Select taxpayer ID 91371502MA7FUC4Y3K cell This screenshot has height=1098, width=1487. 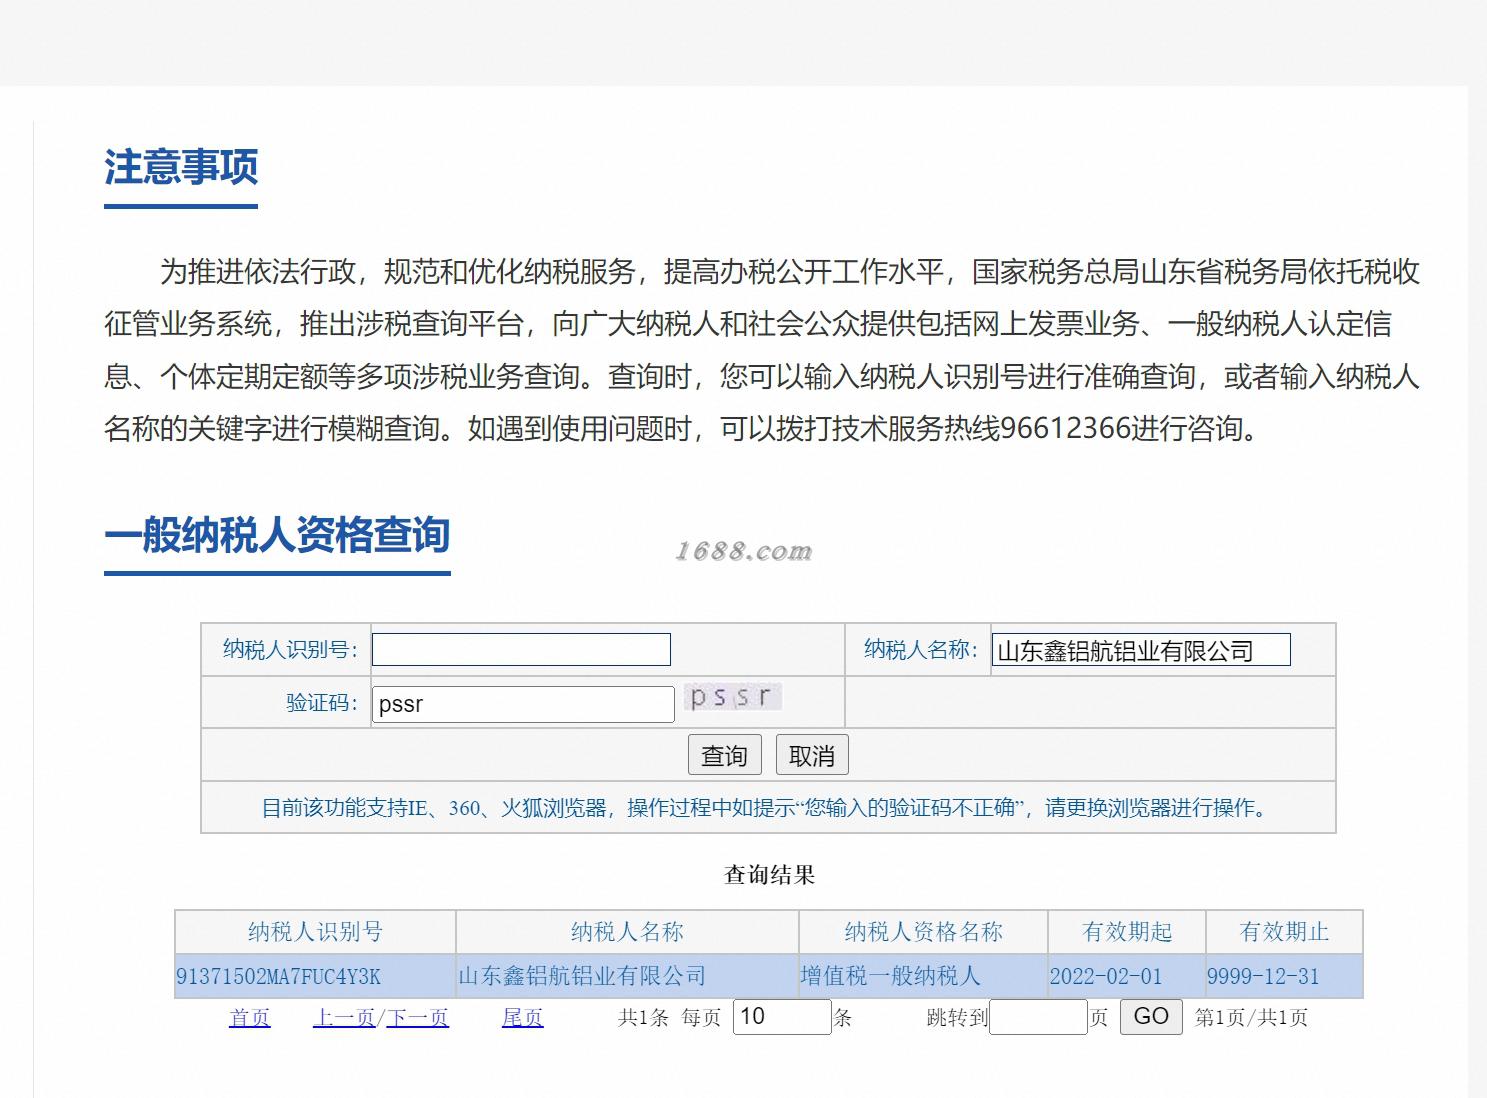[315, 976]
